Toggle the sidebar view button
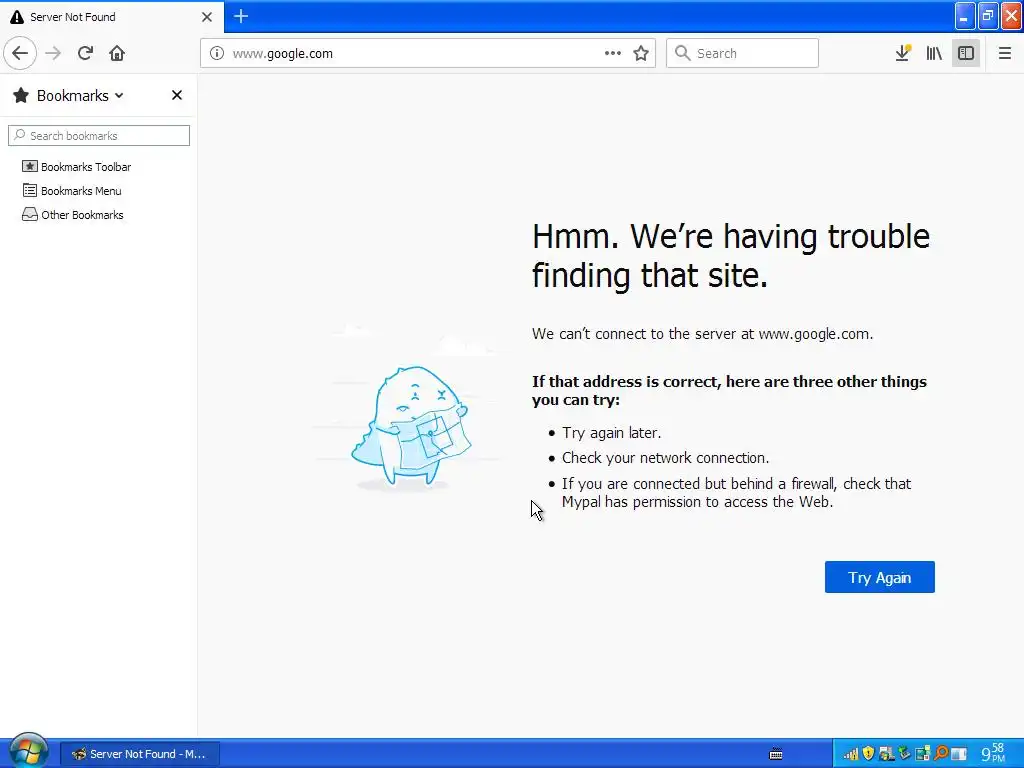 coord(966,53)
